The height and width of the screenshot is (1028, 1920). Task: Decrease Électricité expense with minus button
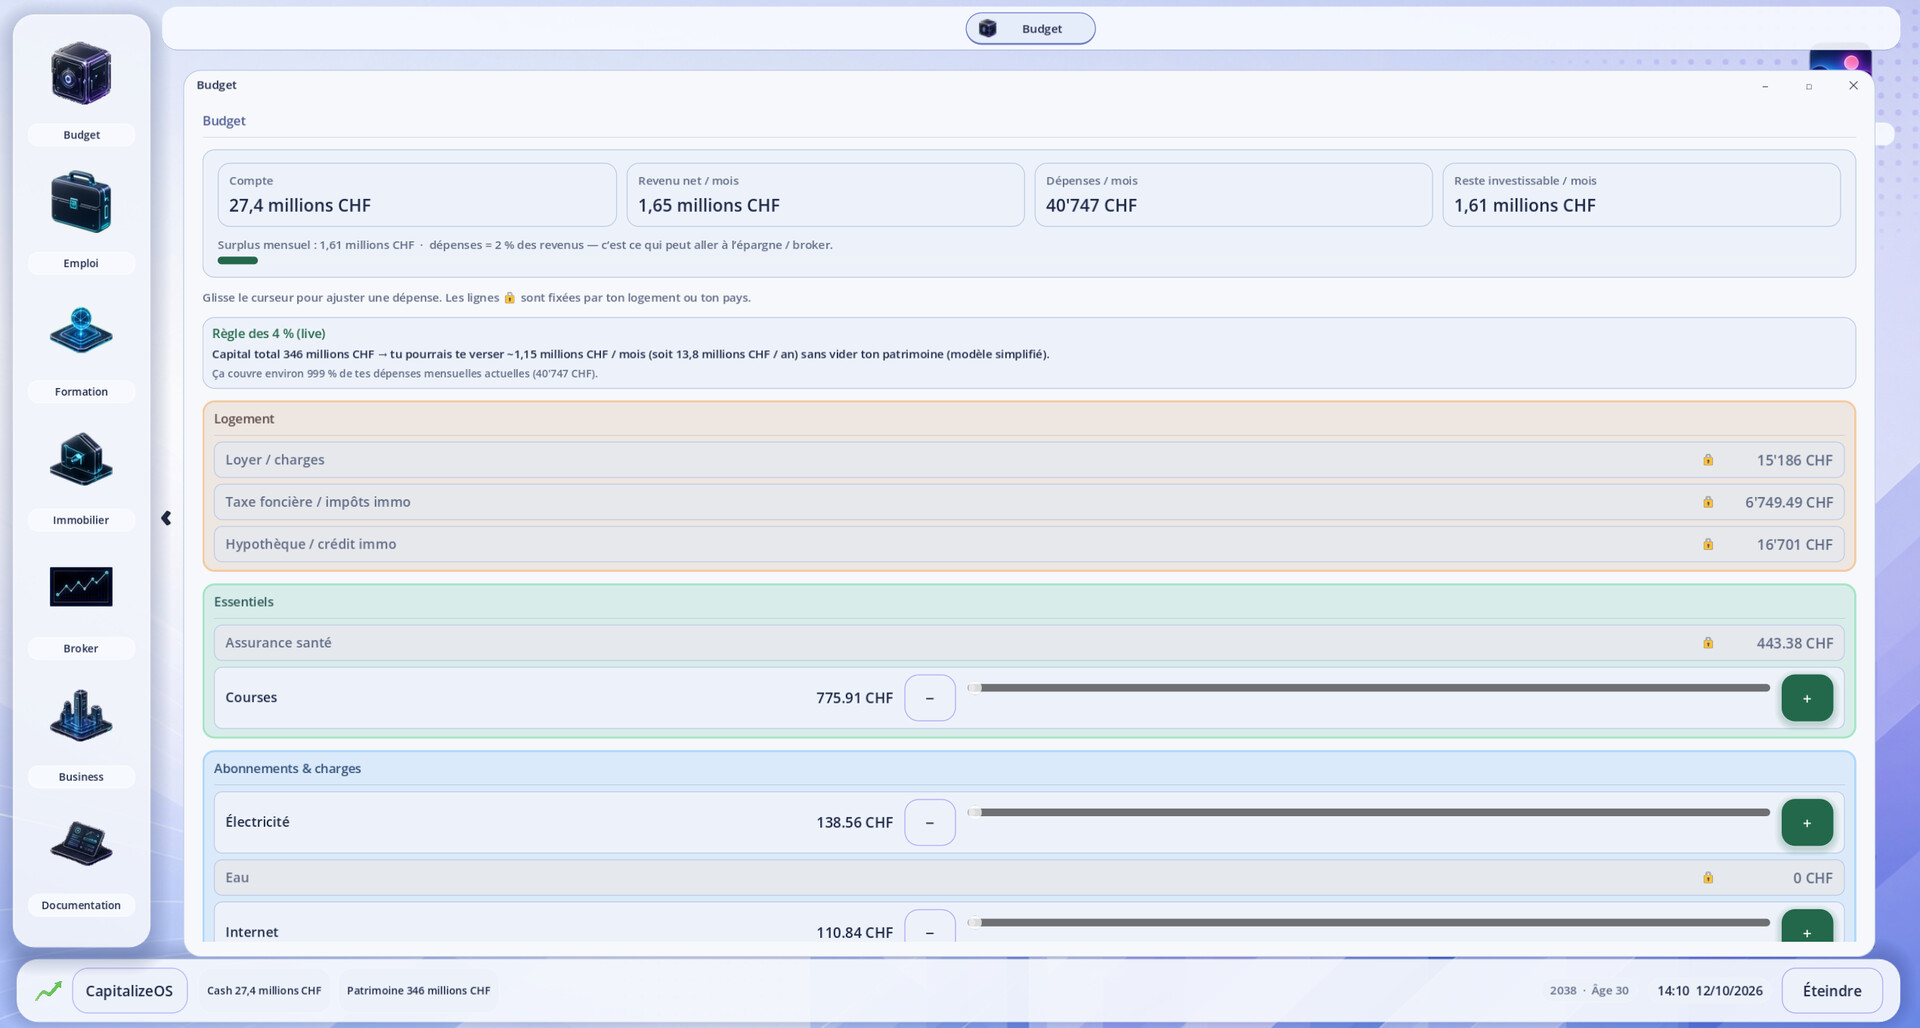930,822
